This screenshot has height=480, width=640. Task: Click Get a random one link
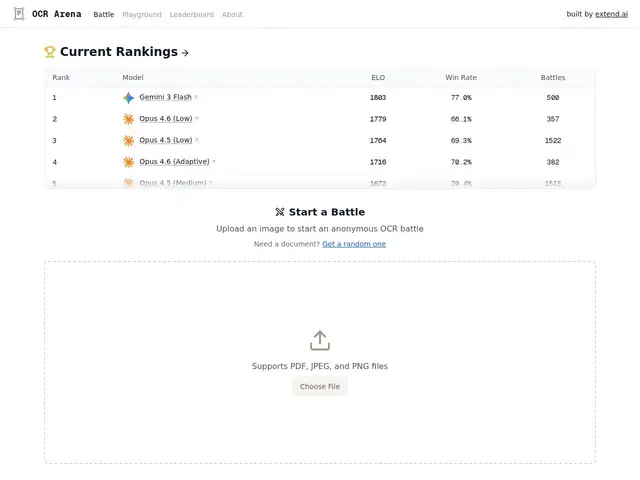[x=354, y=244]
